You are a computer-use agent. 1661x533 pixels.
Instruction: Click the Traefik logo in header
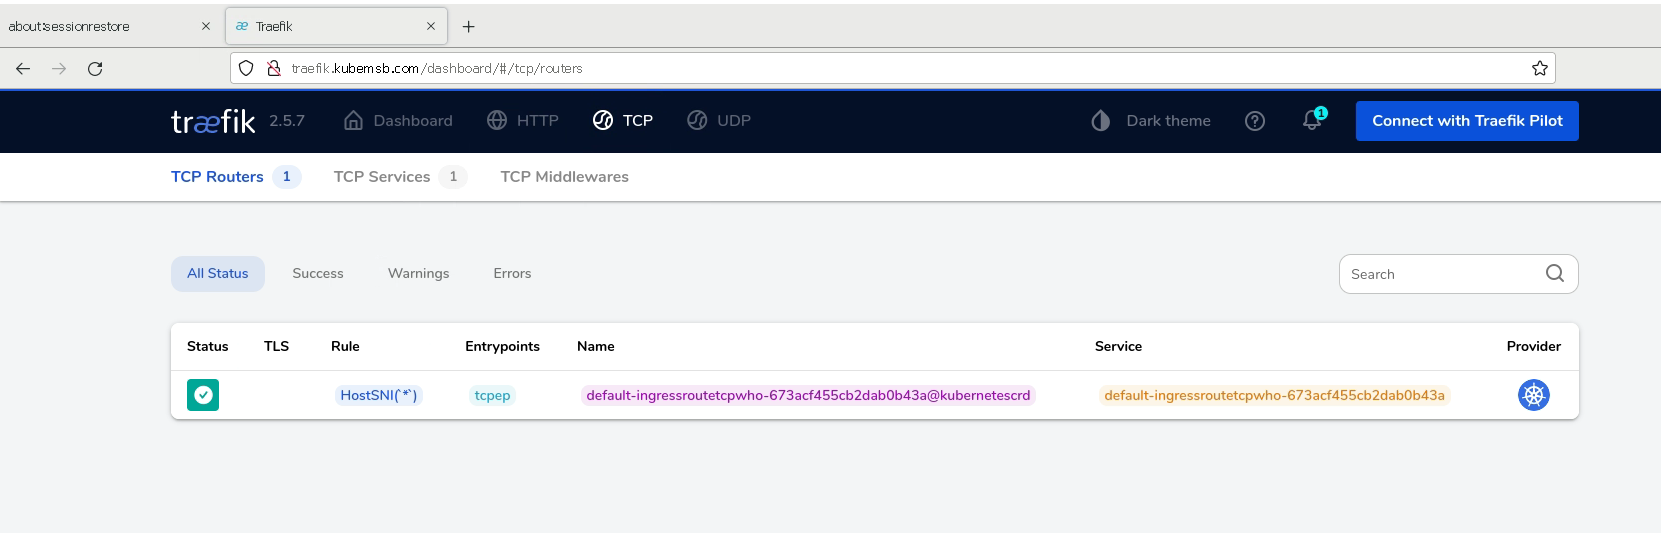point(213,121)
